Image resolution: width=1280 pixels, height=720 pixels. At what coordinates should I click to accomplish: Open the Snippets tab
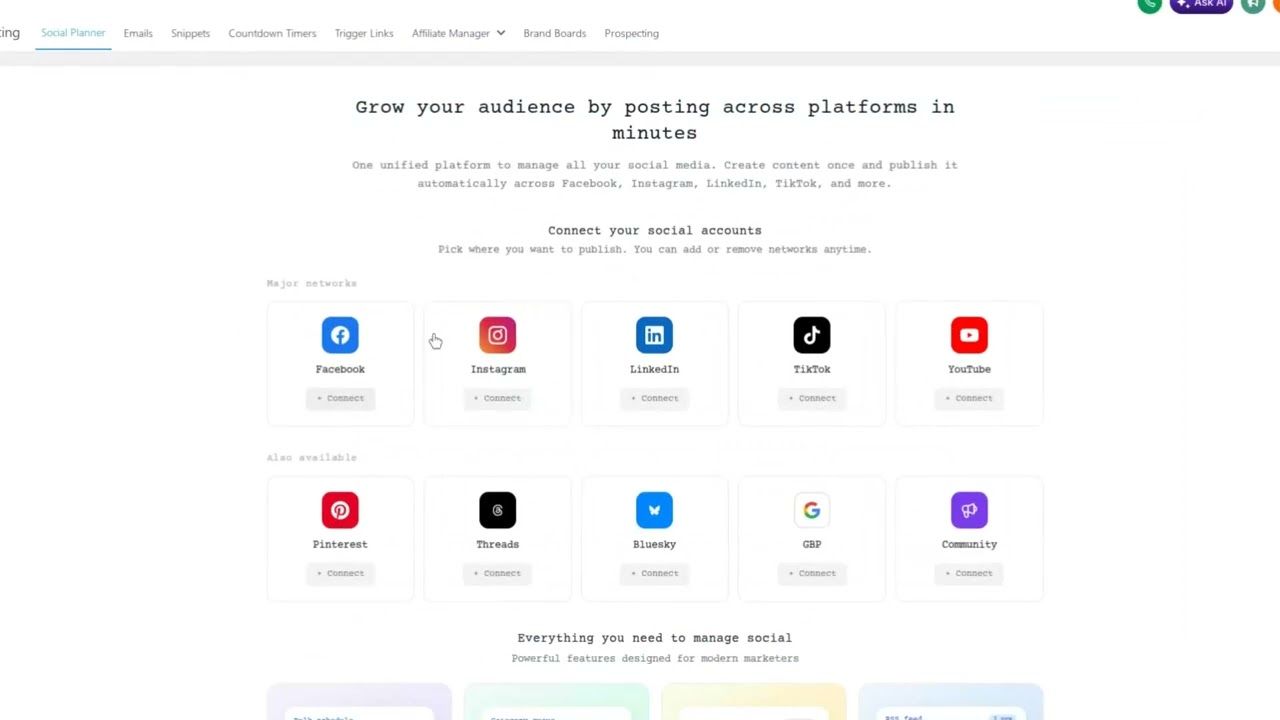point(190,33)
